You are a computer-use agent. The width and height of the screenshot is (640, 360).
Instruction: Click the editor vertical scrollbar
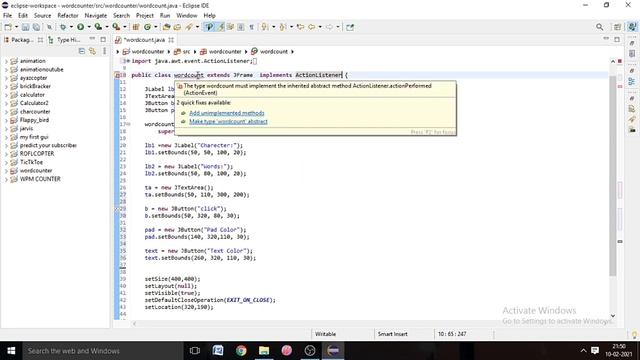click(x=613, y=176)
